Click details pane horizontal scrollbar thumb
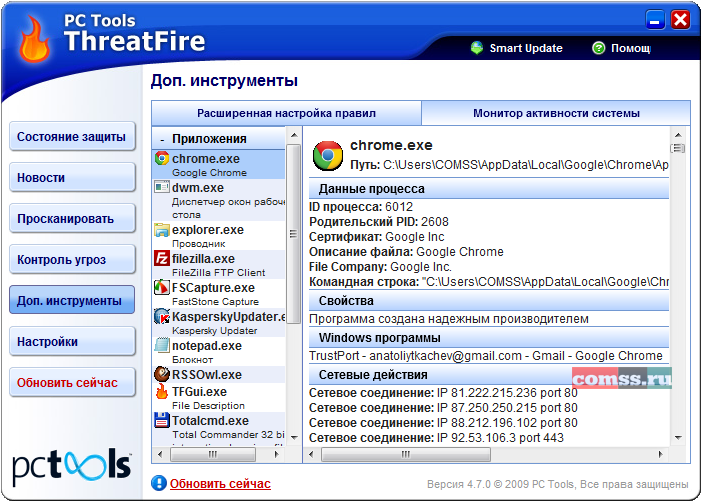The width and height of the screenshot is (702, 502). tap(406, 455)
